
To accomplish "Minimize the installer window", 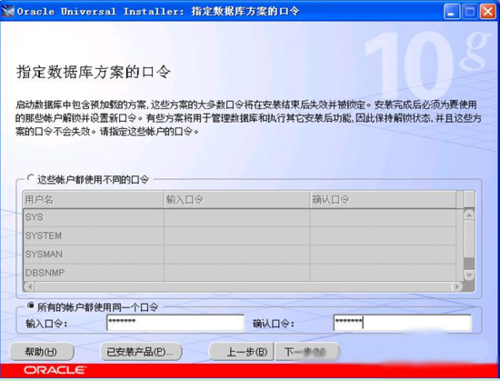I will click(452, 12).
